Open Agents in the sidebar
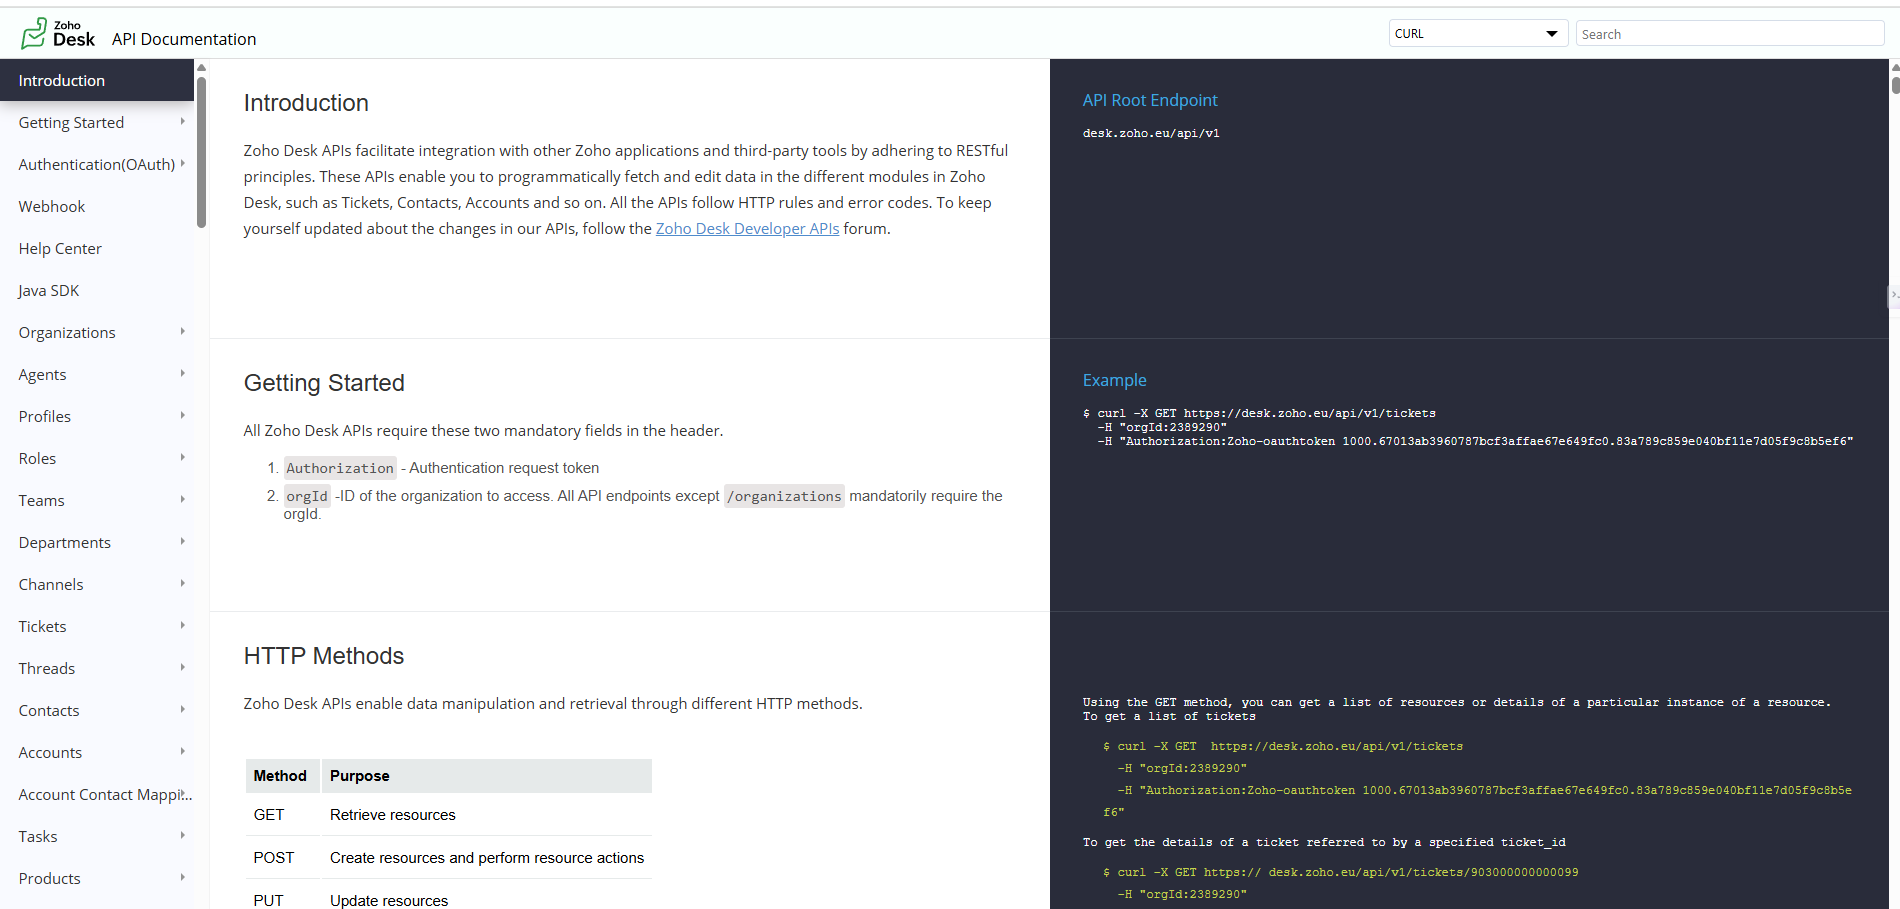Screen dimensions: 1900x909 (x=42, y=374)
